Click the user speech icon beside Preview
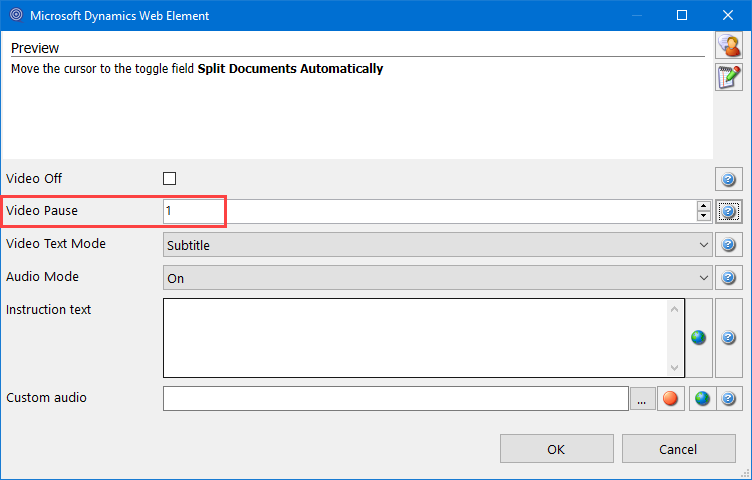This screenshot has width=752, height=480. pos(729,46)
